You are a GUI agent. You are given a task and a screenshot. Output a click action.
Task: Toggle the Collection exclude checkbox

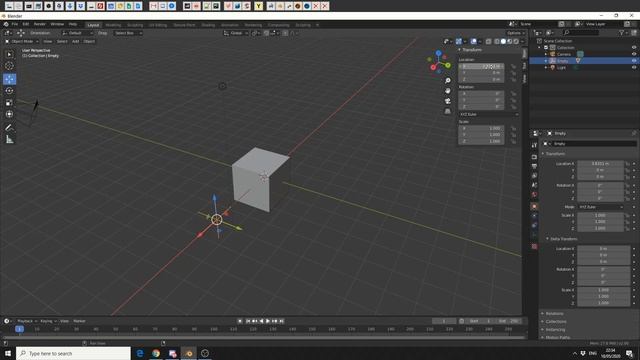[x=546, y=47]
